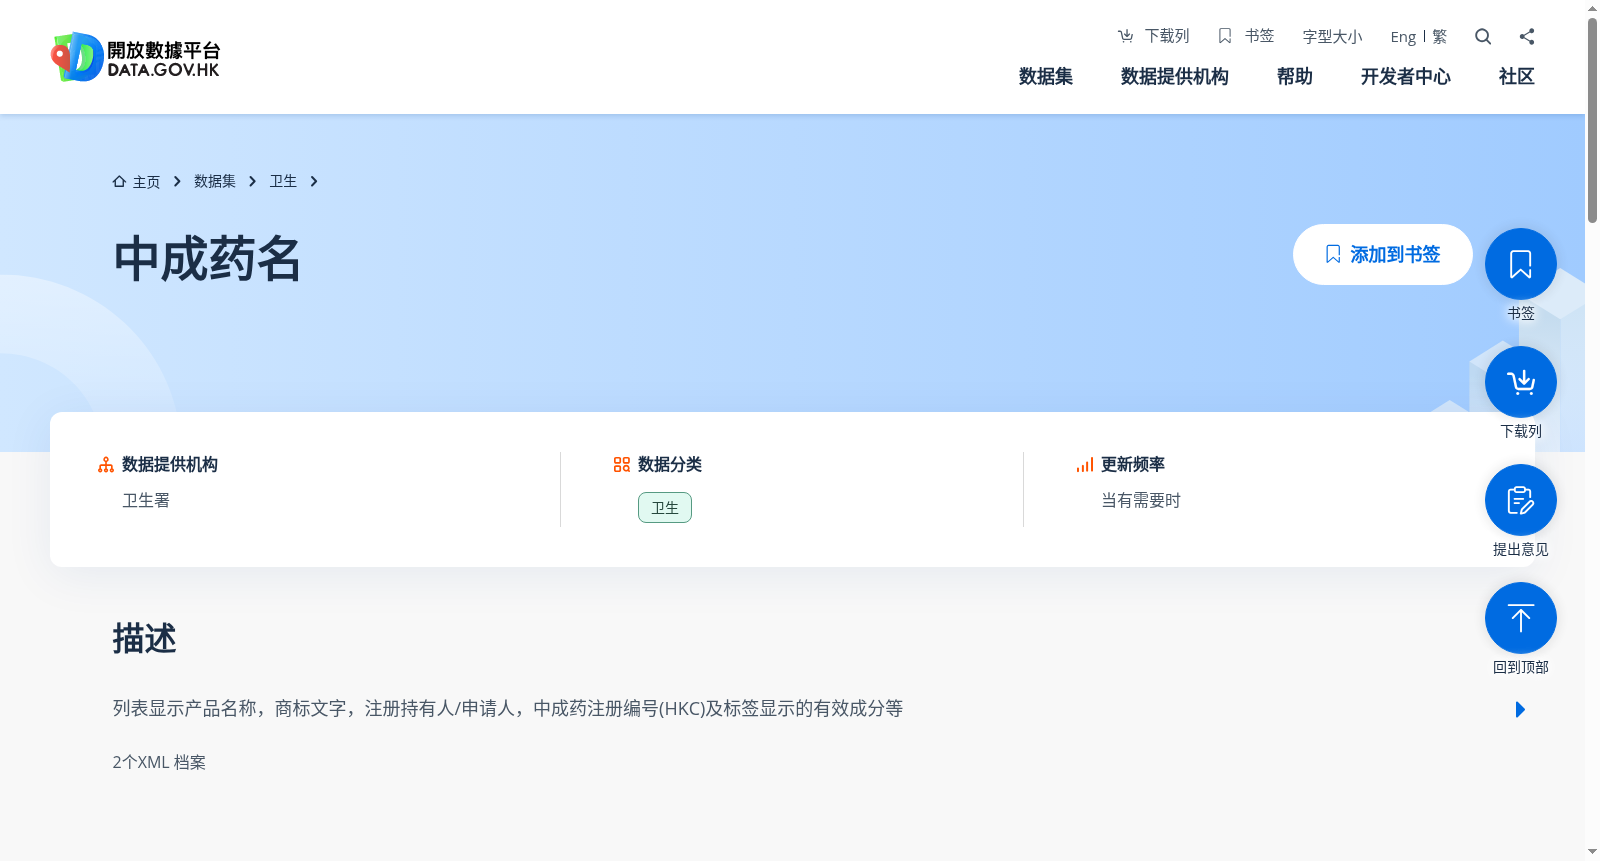Open 下载列 in the top bar
Image resolution: width=1600 pixels, height=861 pixels.
[1154, 36]
